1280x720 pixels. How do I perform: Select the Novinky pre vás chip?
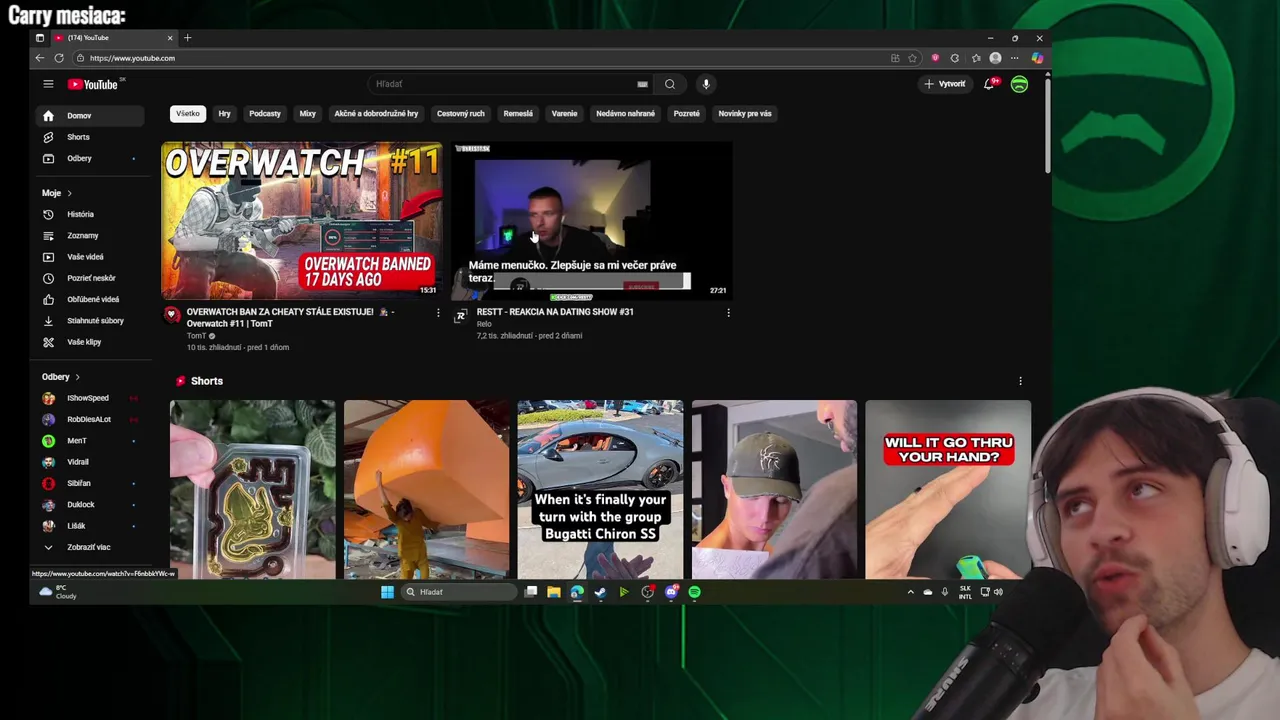coord(745,113)
